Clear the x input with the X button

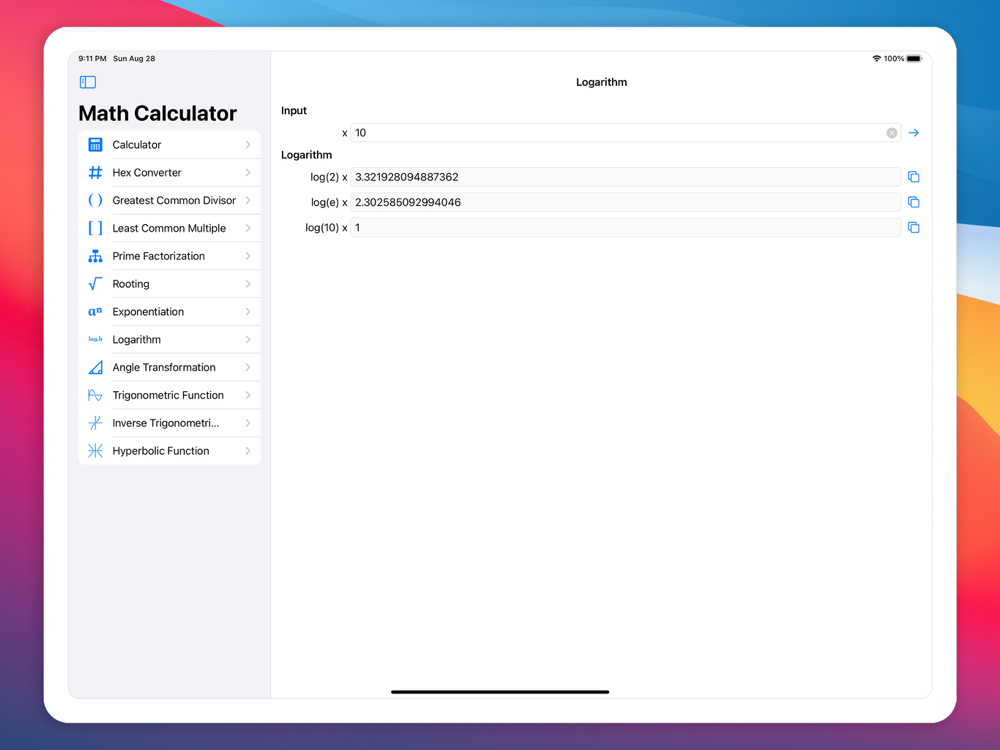pos(892,133)
